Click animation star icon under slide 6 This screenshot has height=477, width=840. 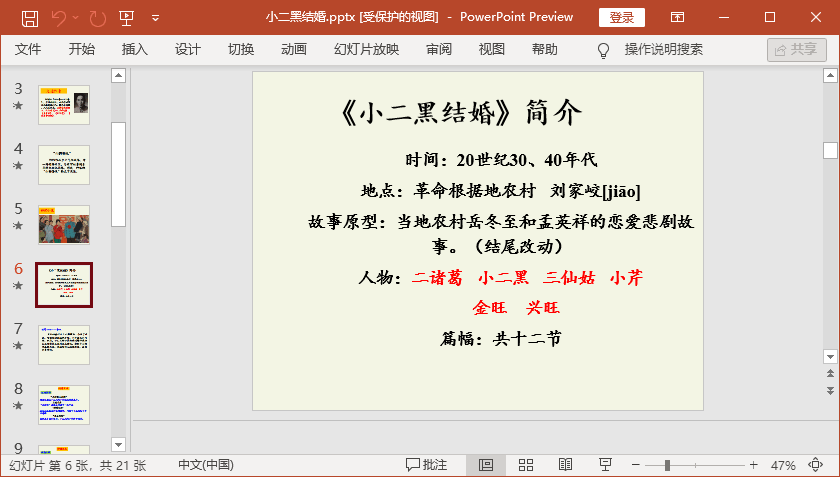coord(18,286)
